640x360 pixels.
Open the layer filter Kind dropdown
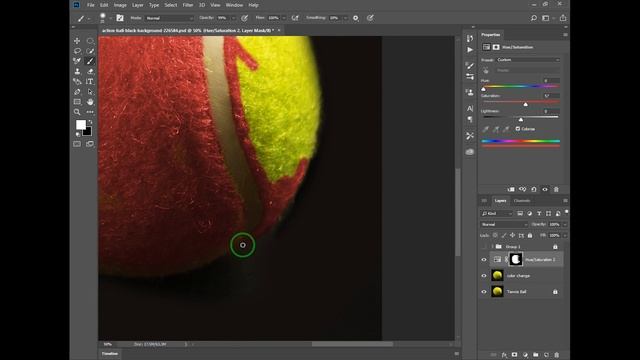click(x=496, y=213)
